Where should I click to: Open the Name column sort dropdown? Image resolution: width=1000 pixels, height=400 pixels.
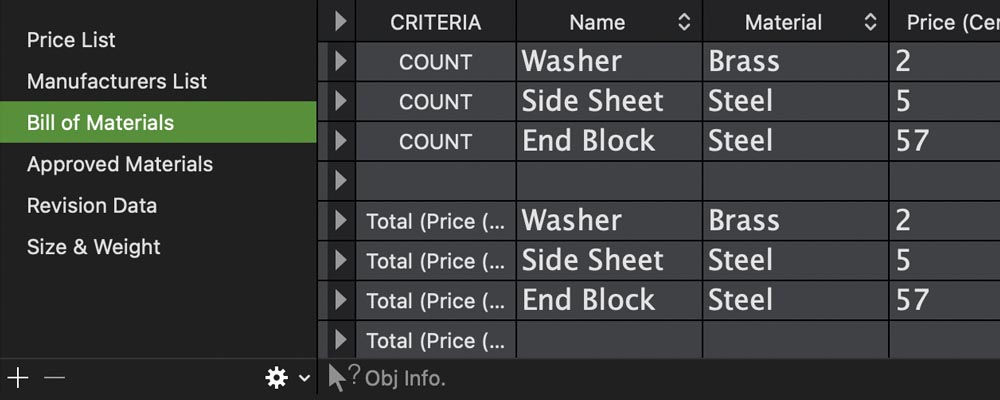tap(684, 22)
